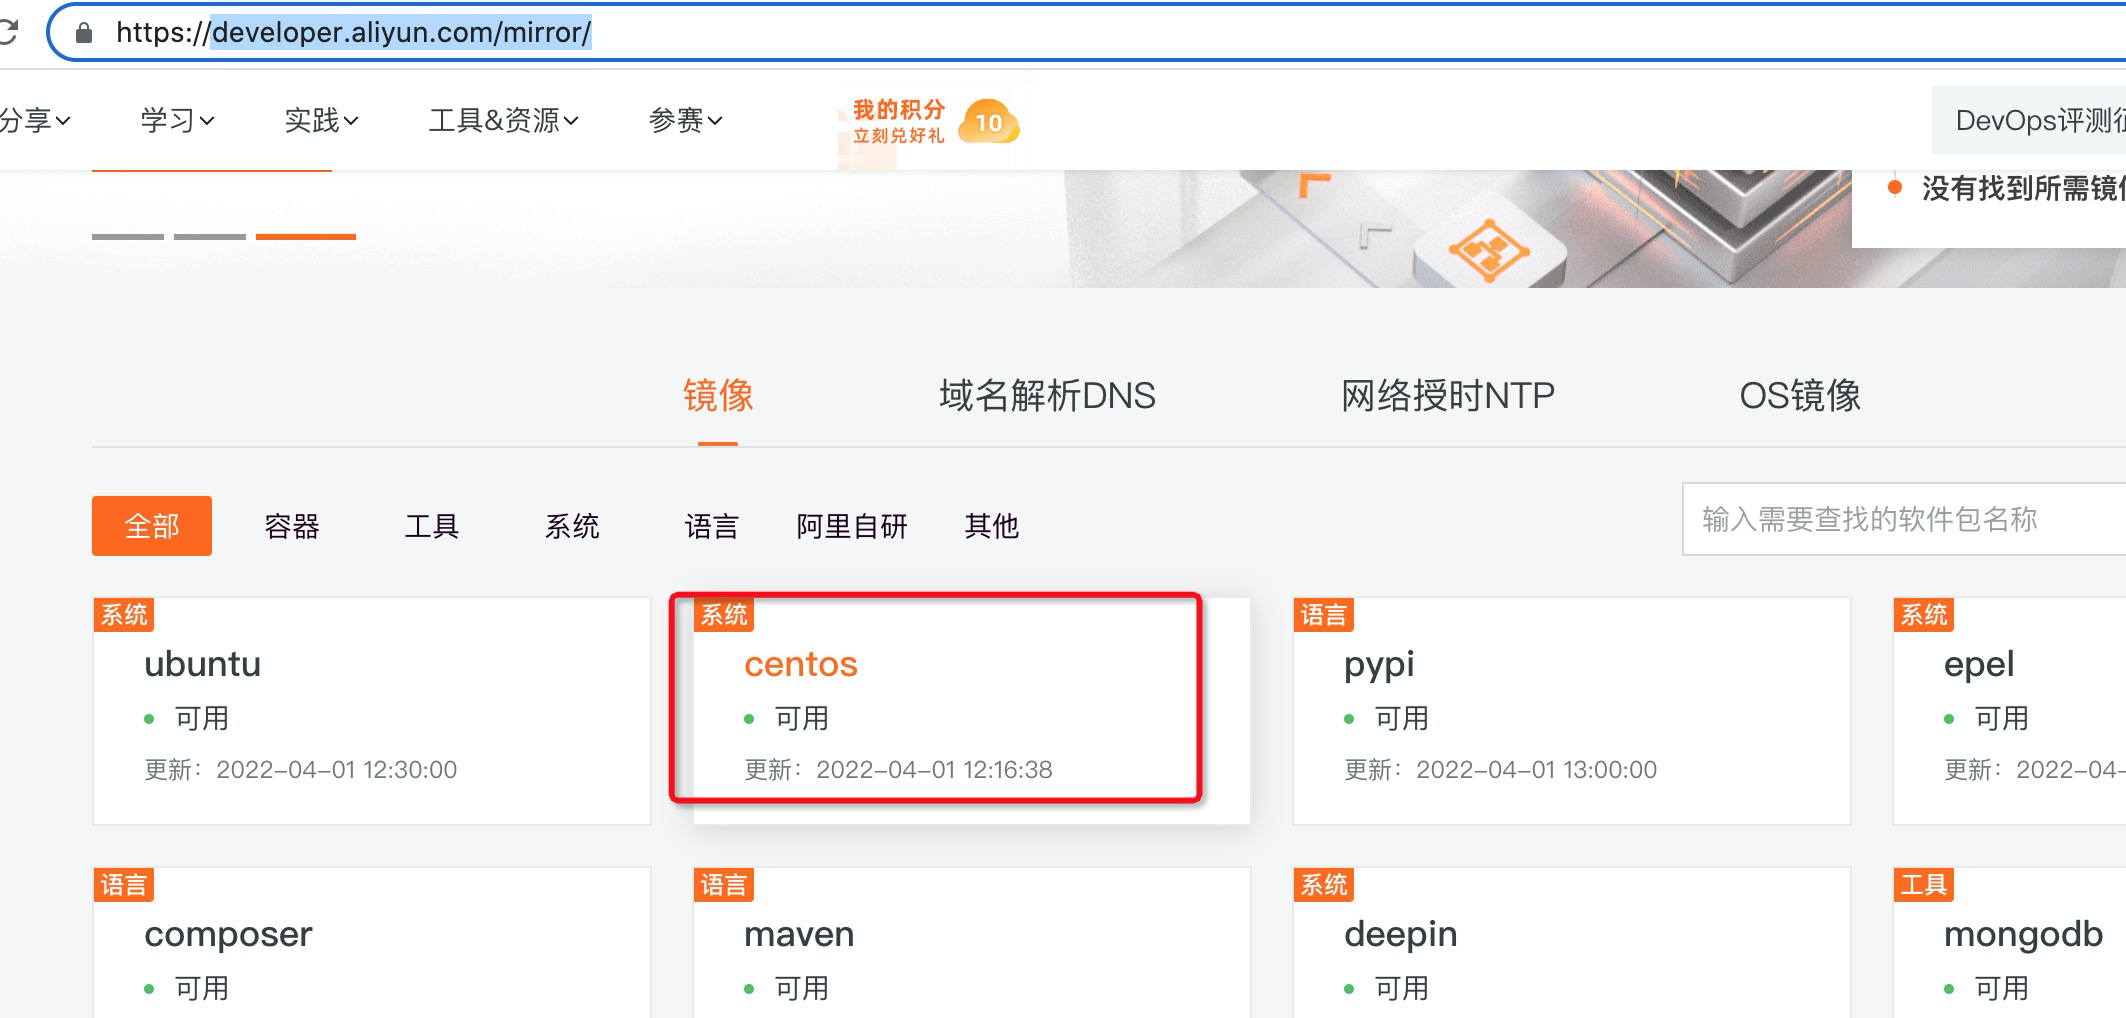Select the first banner carousel indicator
2126x1018 pixels.
coord(128,237)
